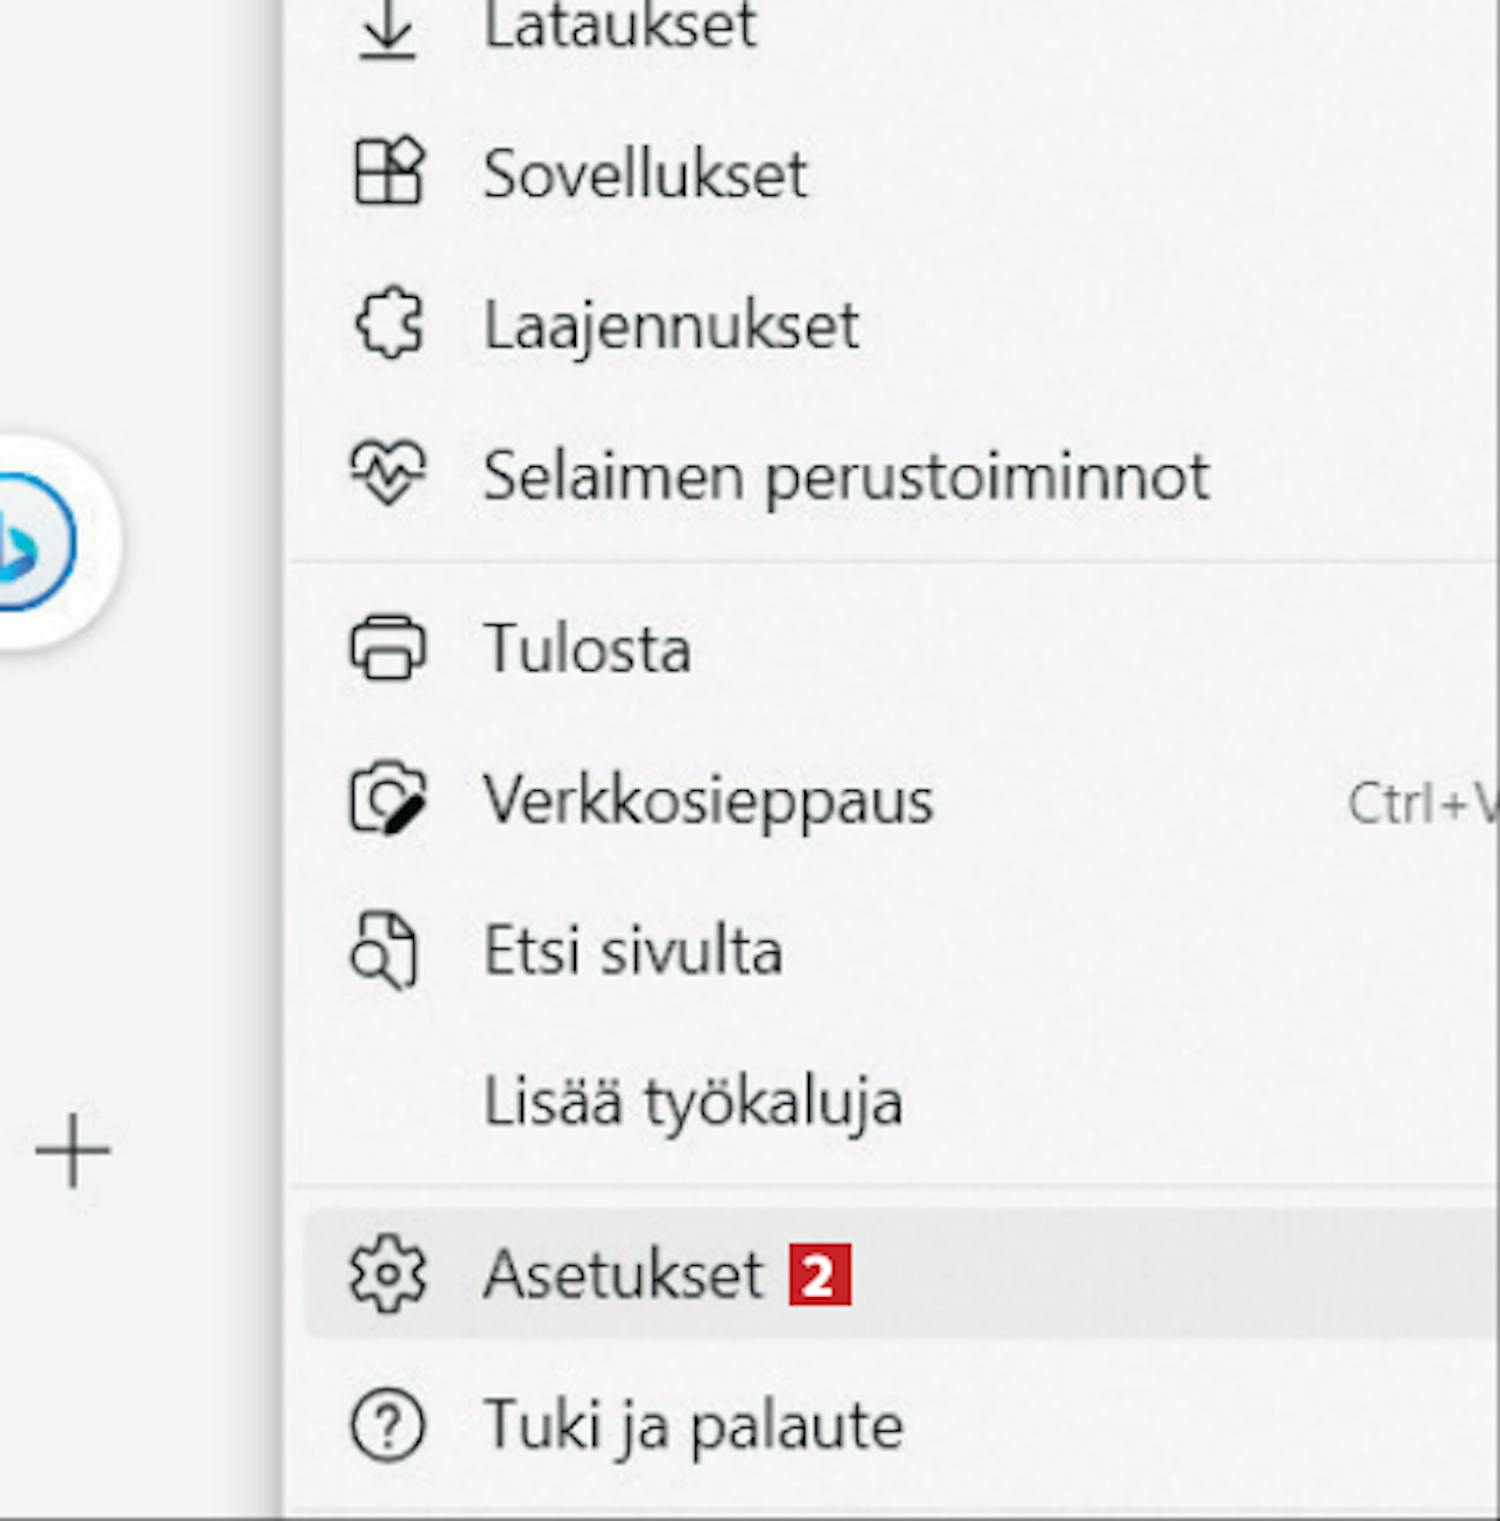The image size is (1500, 1521).
Task: Click the plus icon in sidebar
Action: point(73,1150)
